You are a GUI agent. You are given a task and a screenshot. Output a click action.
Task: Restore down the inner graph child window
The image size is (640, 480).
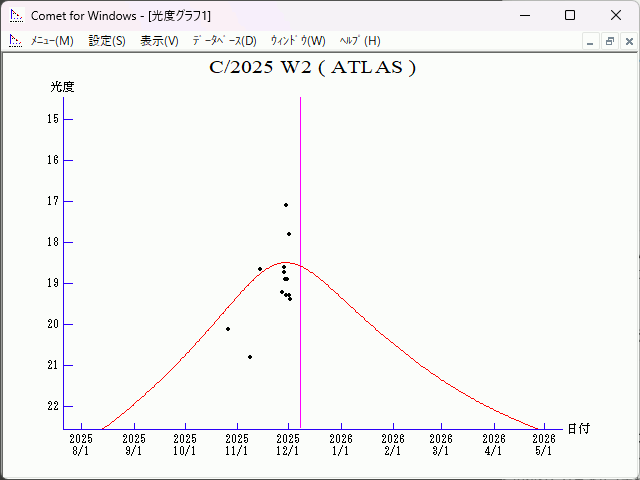(609, 42)
